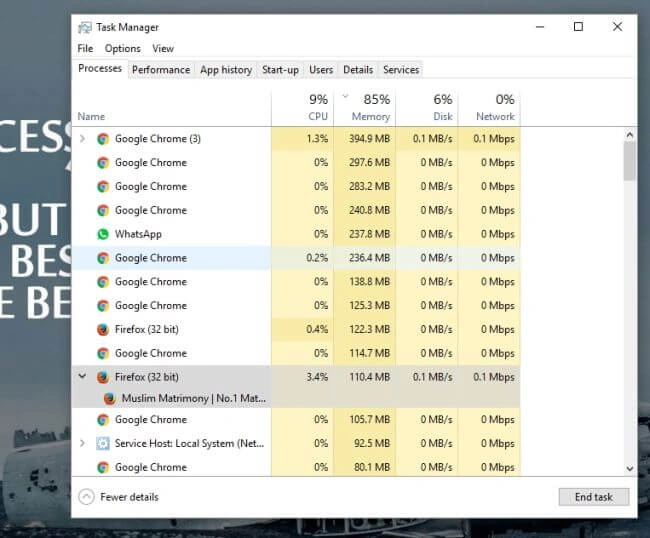Image resolution: width=650 pixels, height=538 pixels.
Task: Click Google Chrome name with 0.2% CPU
Action: click(x=151, y=258)
